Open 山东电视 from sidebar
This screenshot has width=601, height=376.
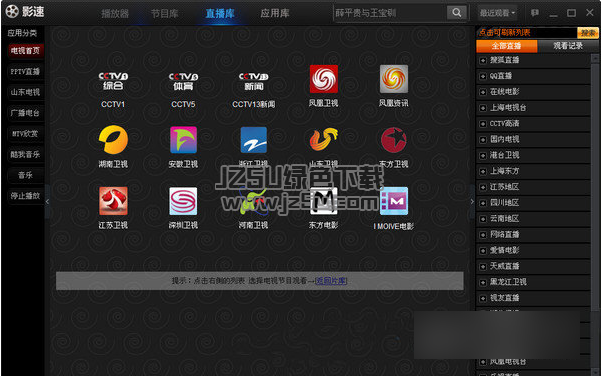coord(25,92)
